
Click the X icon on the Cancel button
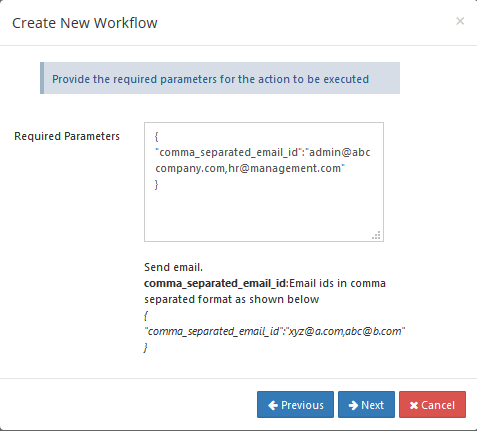[414, 405]
